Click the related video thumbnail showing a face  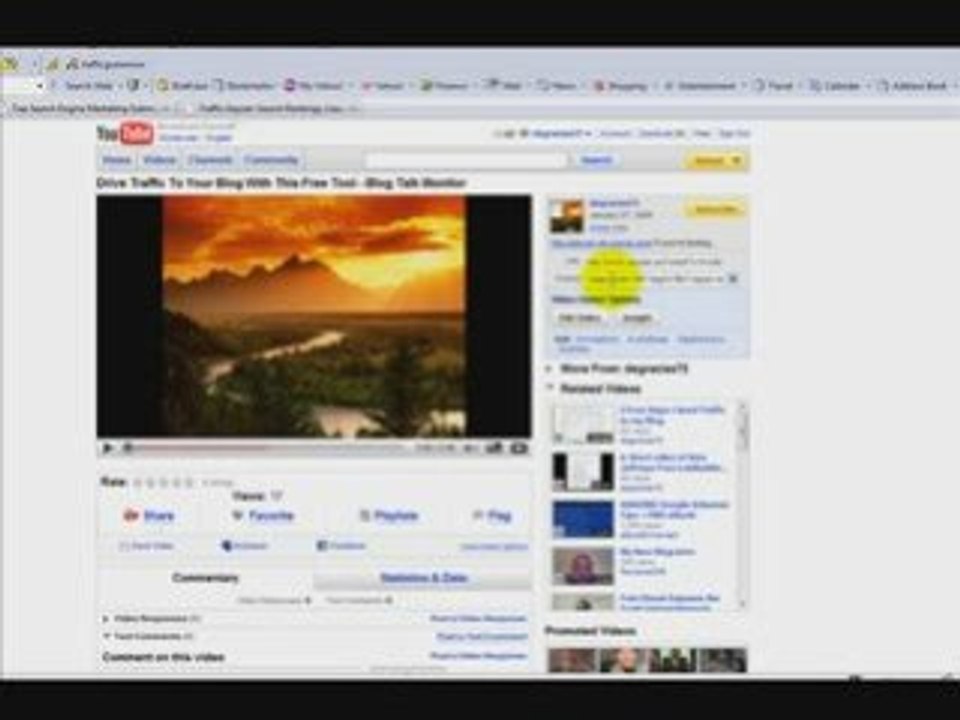click(583, 566)
